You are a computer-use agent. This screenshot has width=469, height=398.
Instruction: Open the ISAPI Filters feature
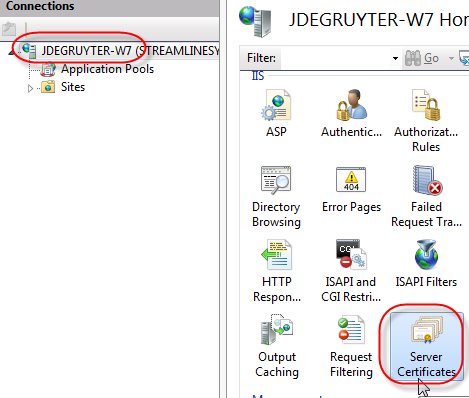pos(426,263)
